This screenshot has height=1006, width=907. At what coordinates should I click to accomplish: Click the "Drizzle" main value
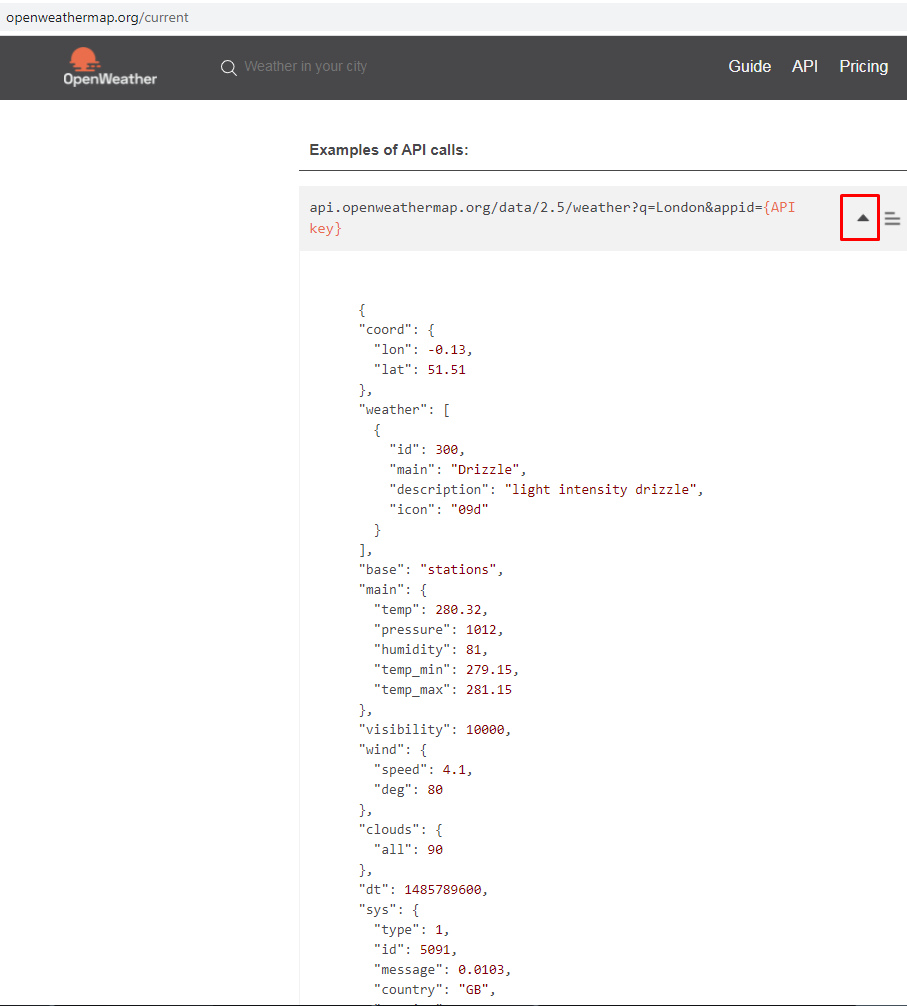tap(484, 470)
